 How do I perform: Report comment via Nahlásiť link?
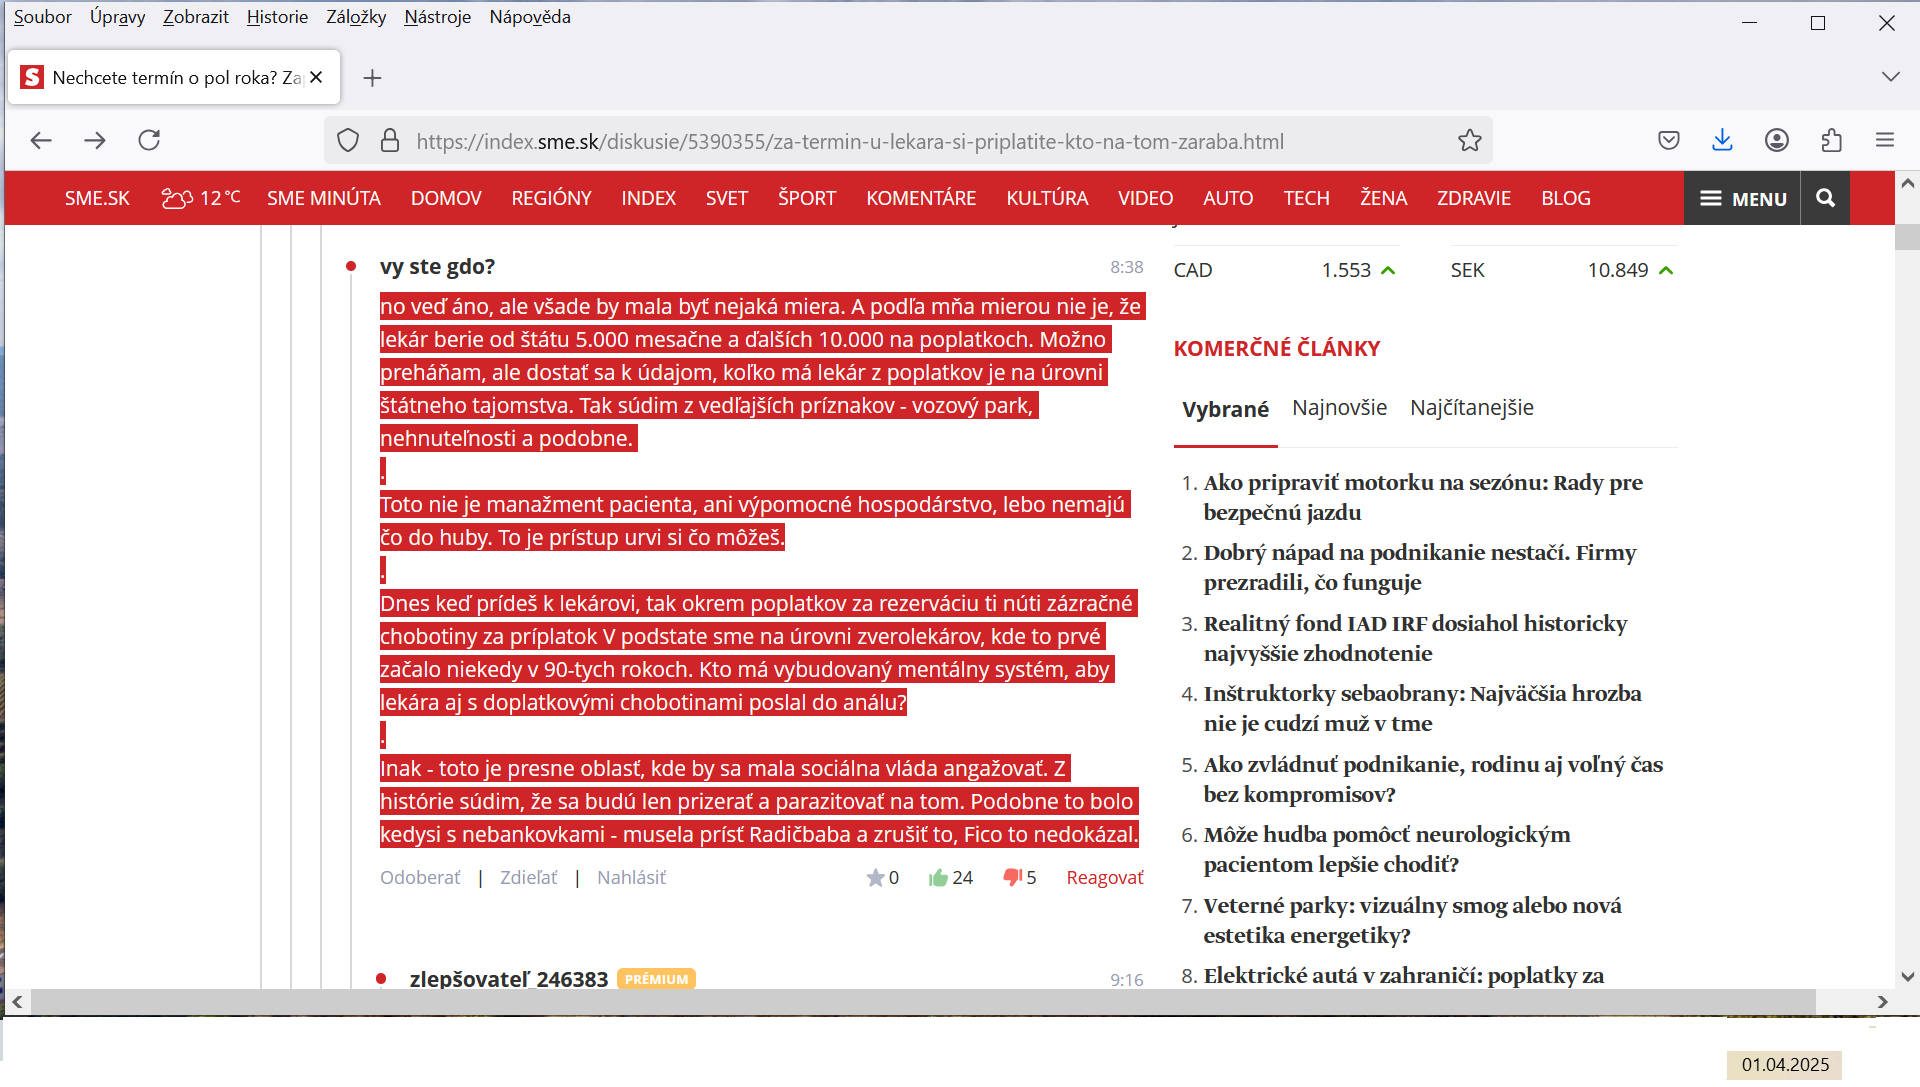(631, 878)
